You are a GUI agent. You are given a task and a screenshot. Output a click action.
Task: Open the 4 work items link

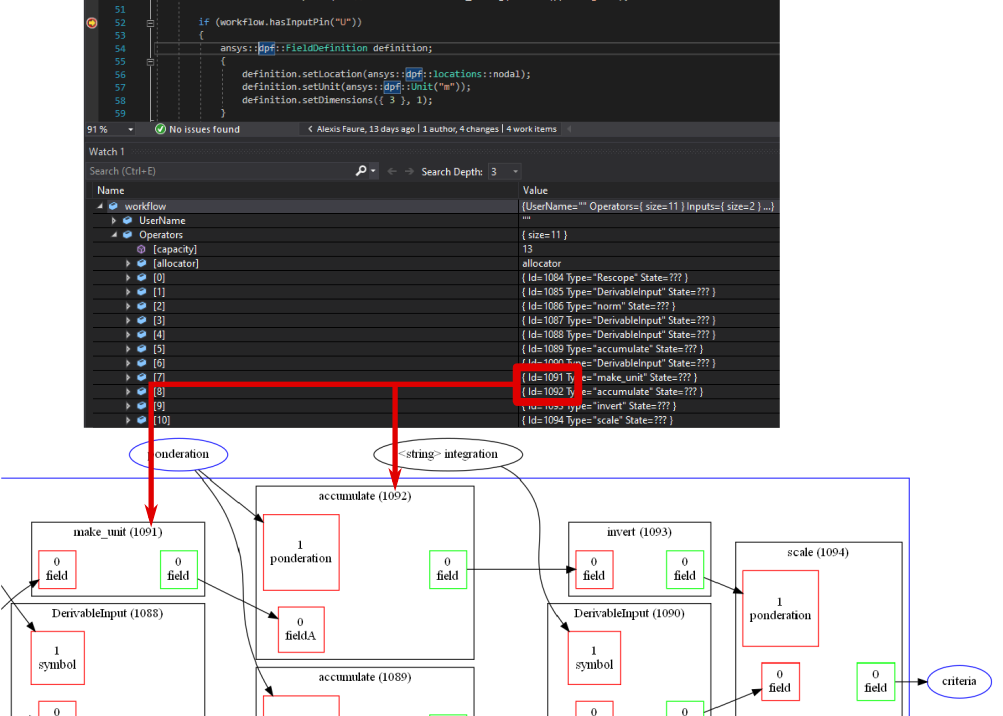point(532,129)
